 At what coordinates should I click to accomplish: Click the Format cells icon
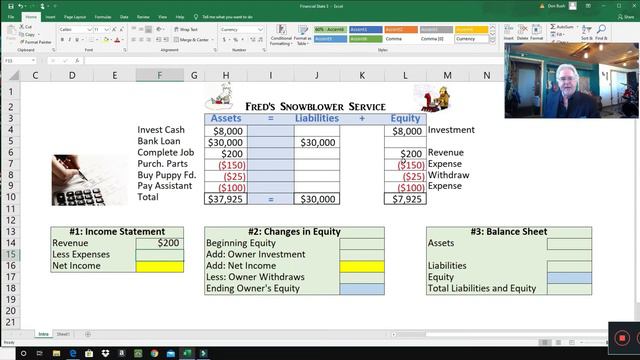click(x=536, y=29)
